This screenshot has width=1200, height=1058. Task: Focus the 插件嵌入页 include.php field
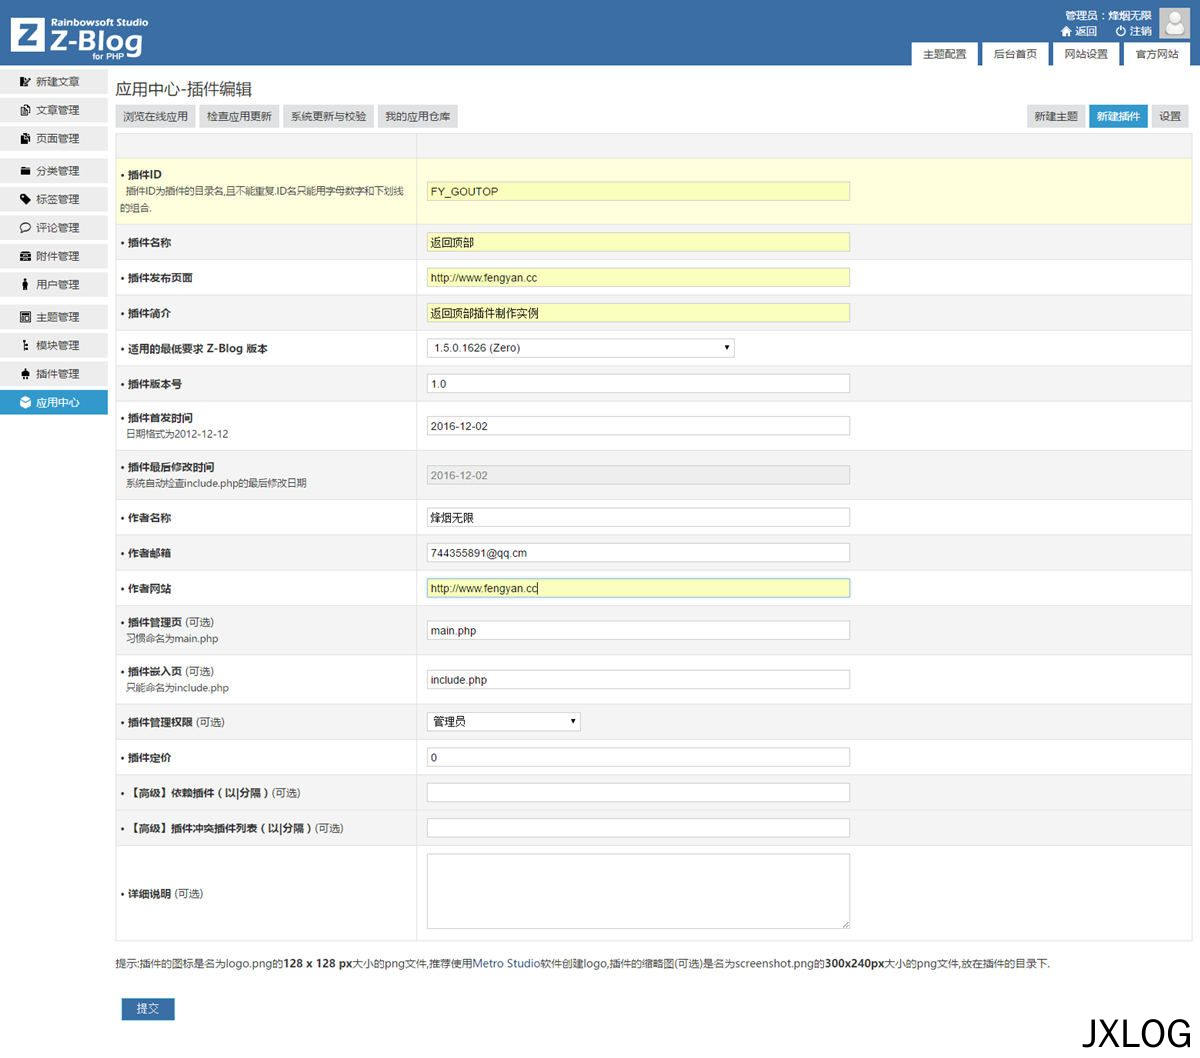coord(638,680)
